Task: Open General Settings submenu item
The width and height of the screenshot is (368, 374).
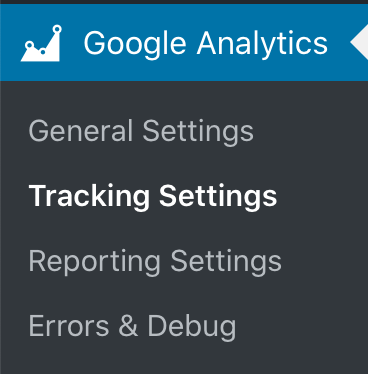Action: tap(141, 131)
